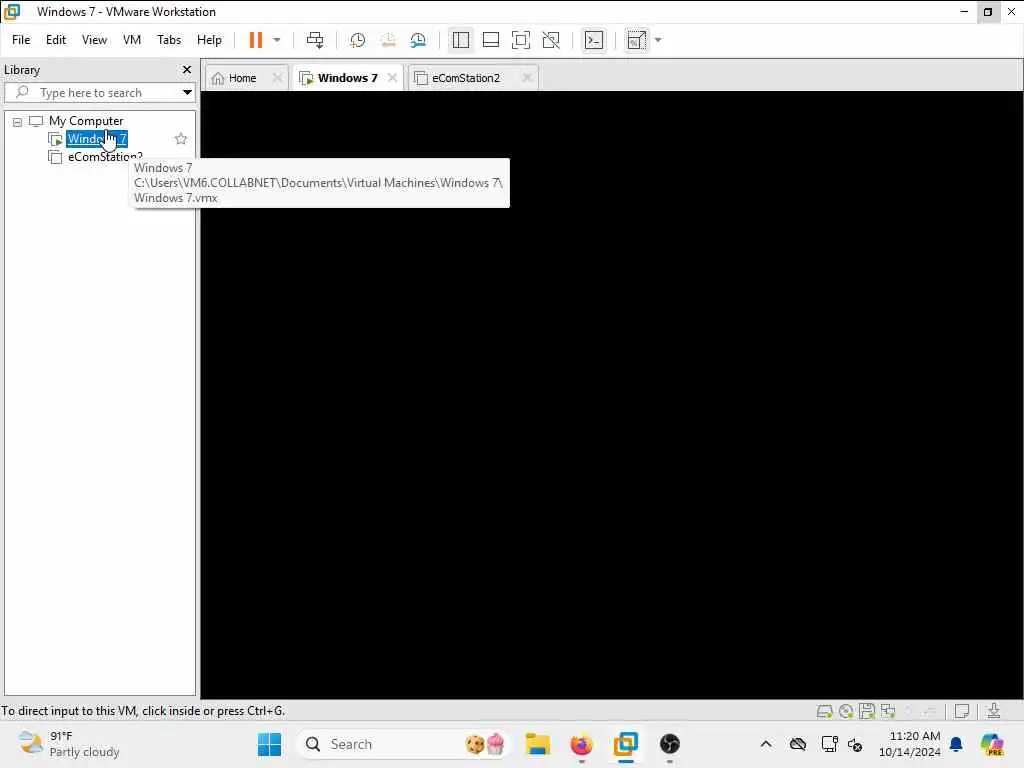Take a snapshot of this VM

tap(357, 40)
